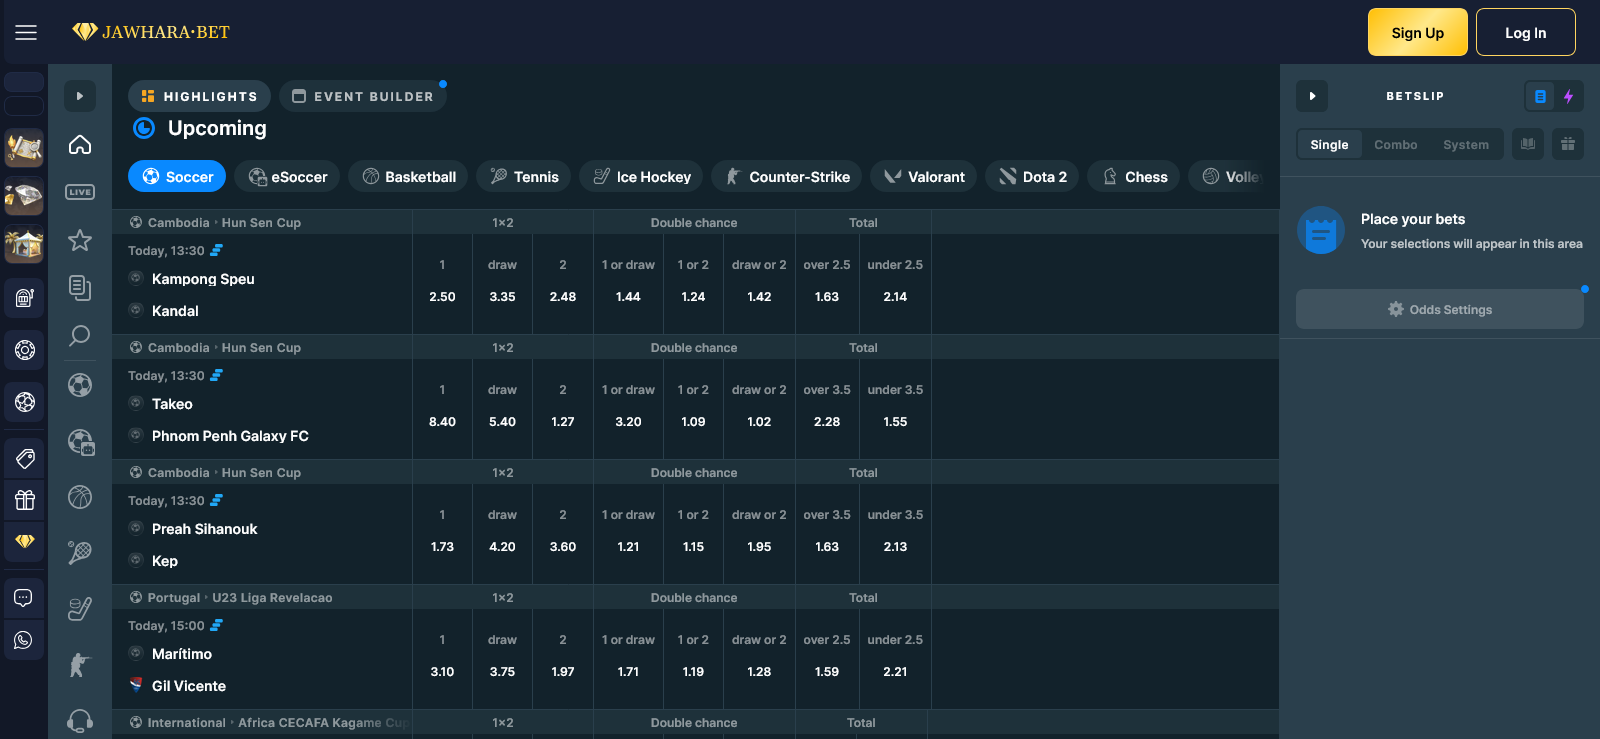The image size is (1600, 739).
Task: Select the Tennis sport filter
Action: pos(524,176)
